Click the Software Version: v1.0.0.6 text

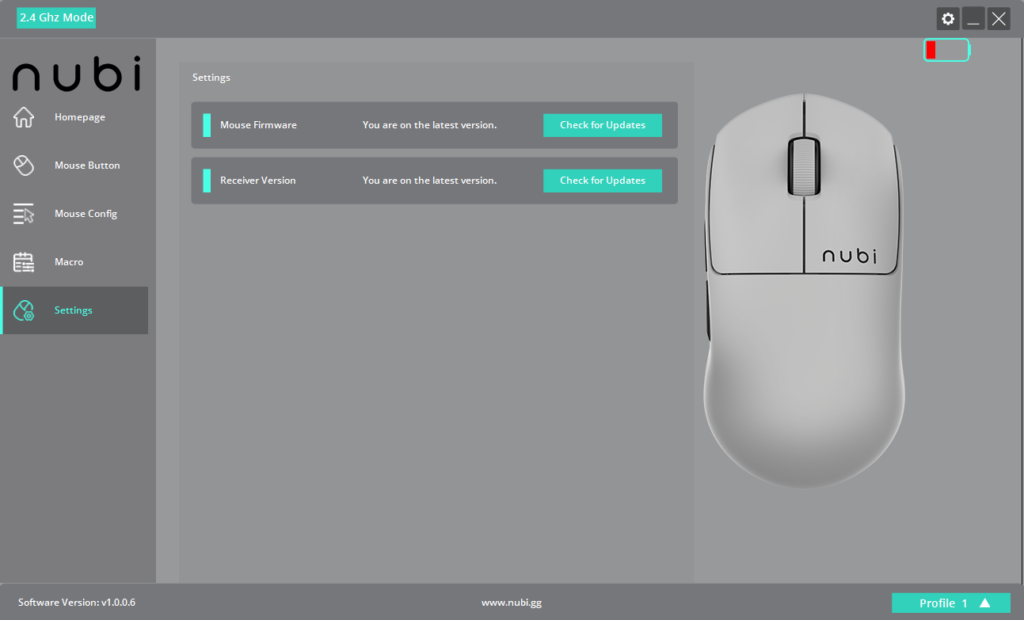[x=76, y=602]
